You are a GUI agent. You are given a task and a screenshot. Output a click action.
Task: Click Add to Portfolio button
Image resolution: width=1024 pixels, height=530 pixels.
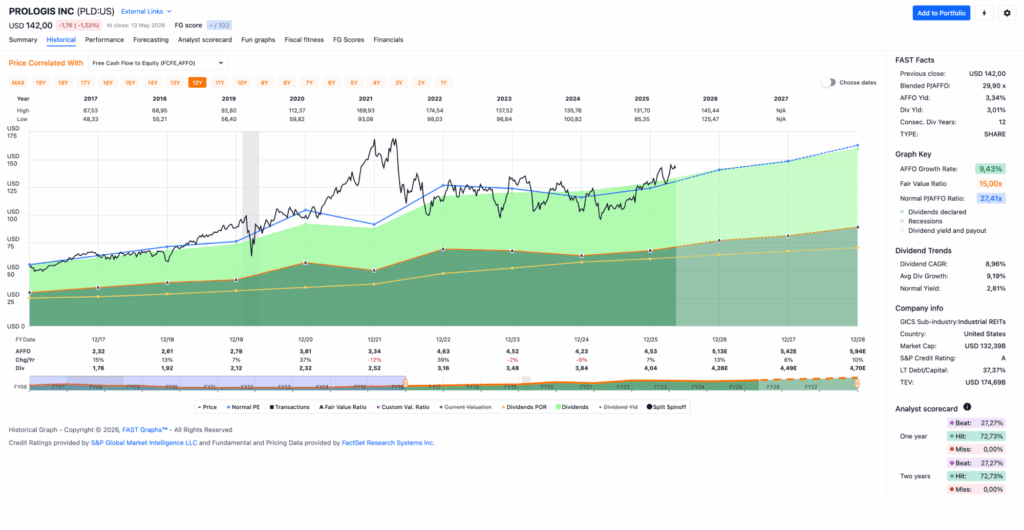click(941, 13)
